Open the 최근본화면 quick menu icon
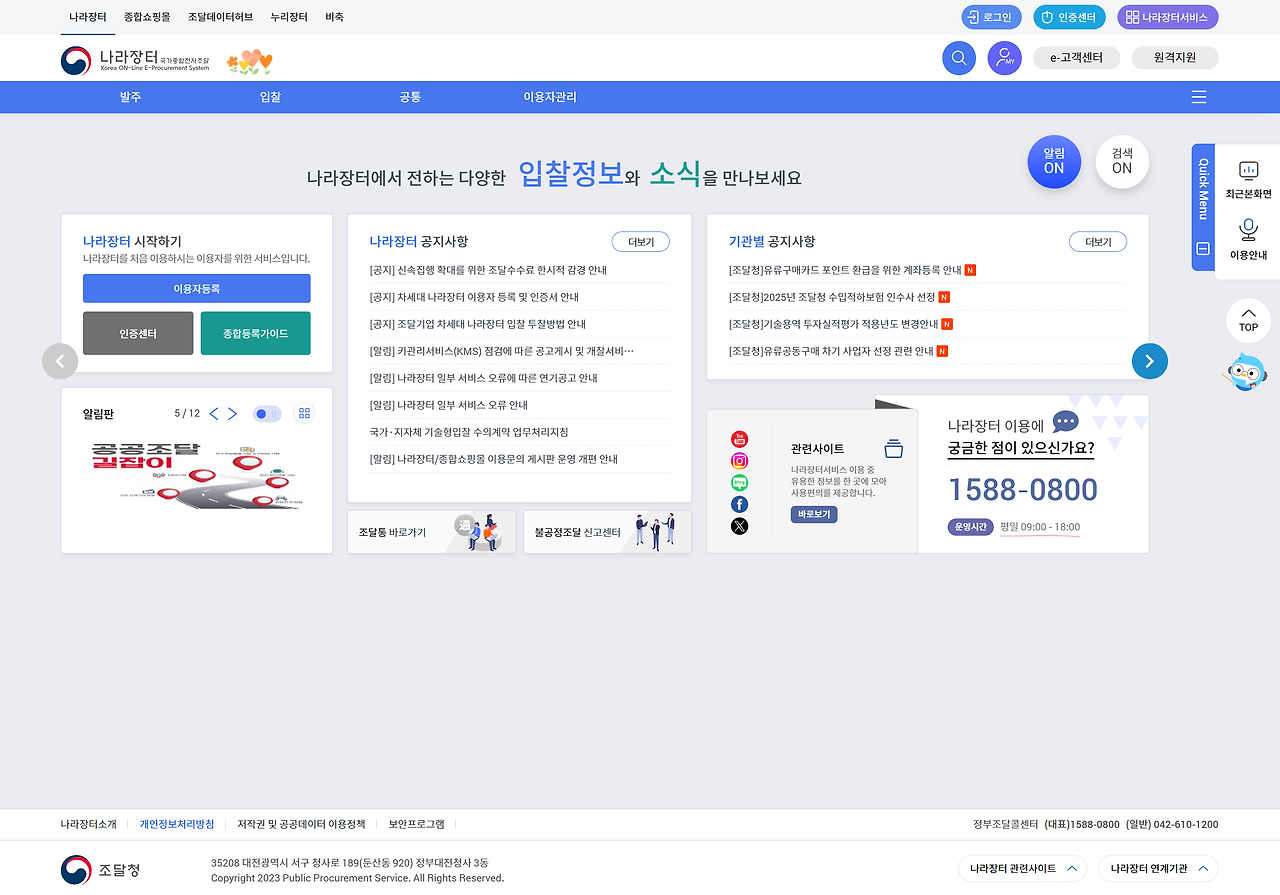 click(x=1248, y=179)
